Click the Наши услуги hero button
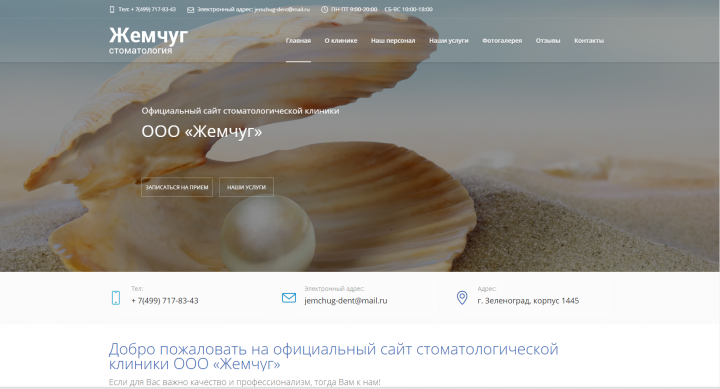The image size is (720, 389). [x=246, y=187]
